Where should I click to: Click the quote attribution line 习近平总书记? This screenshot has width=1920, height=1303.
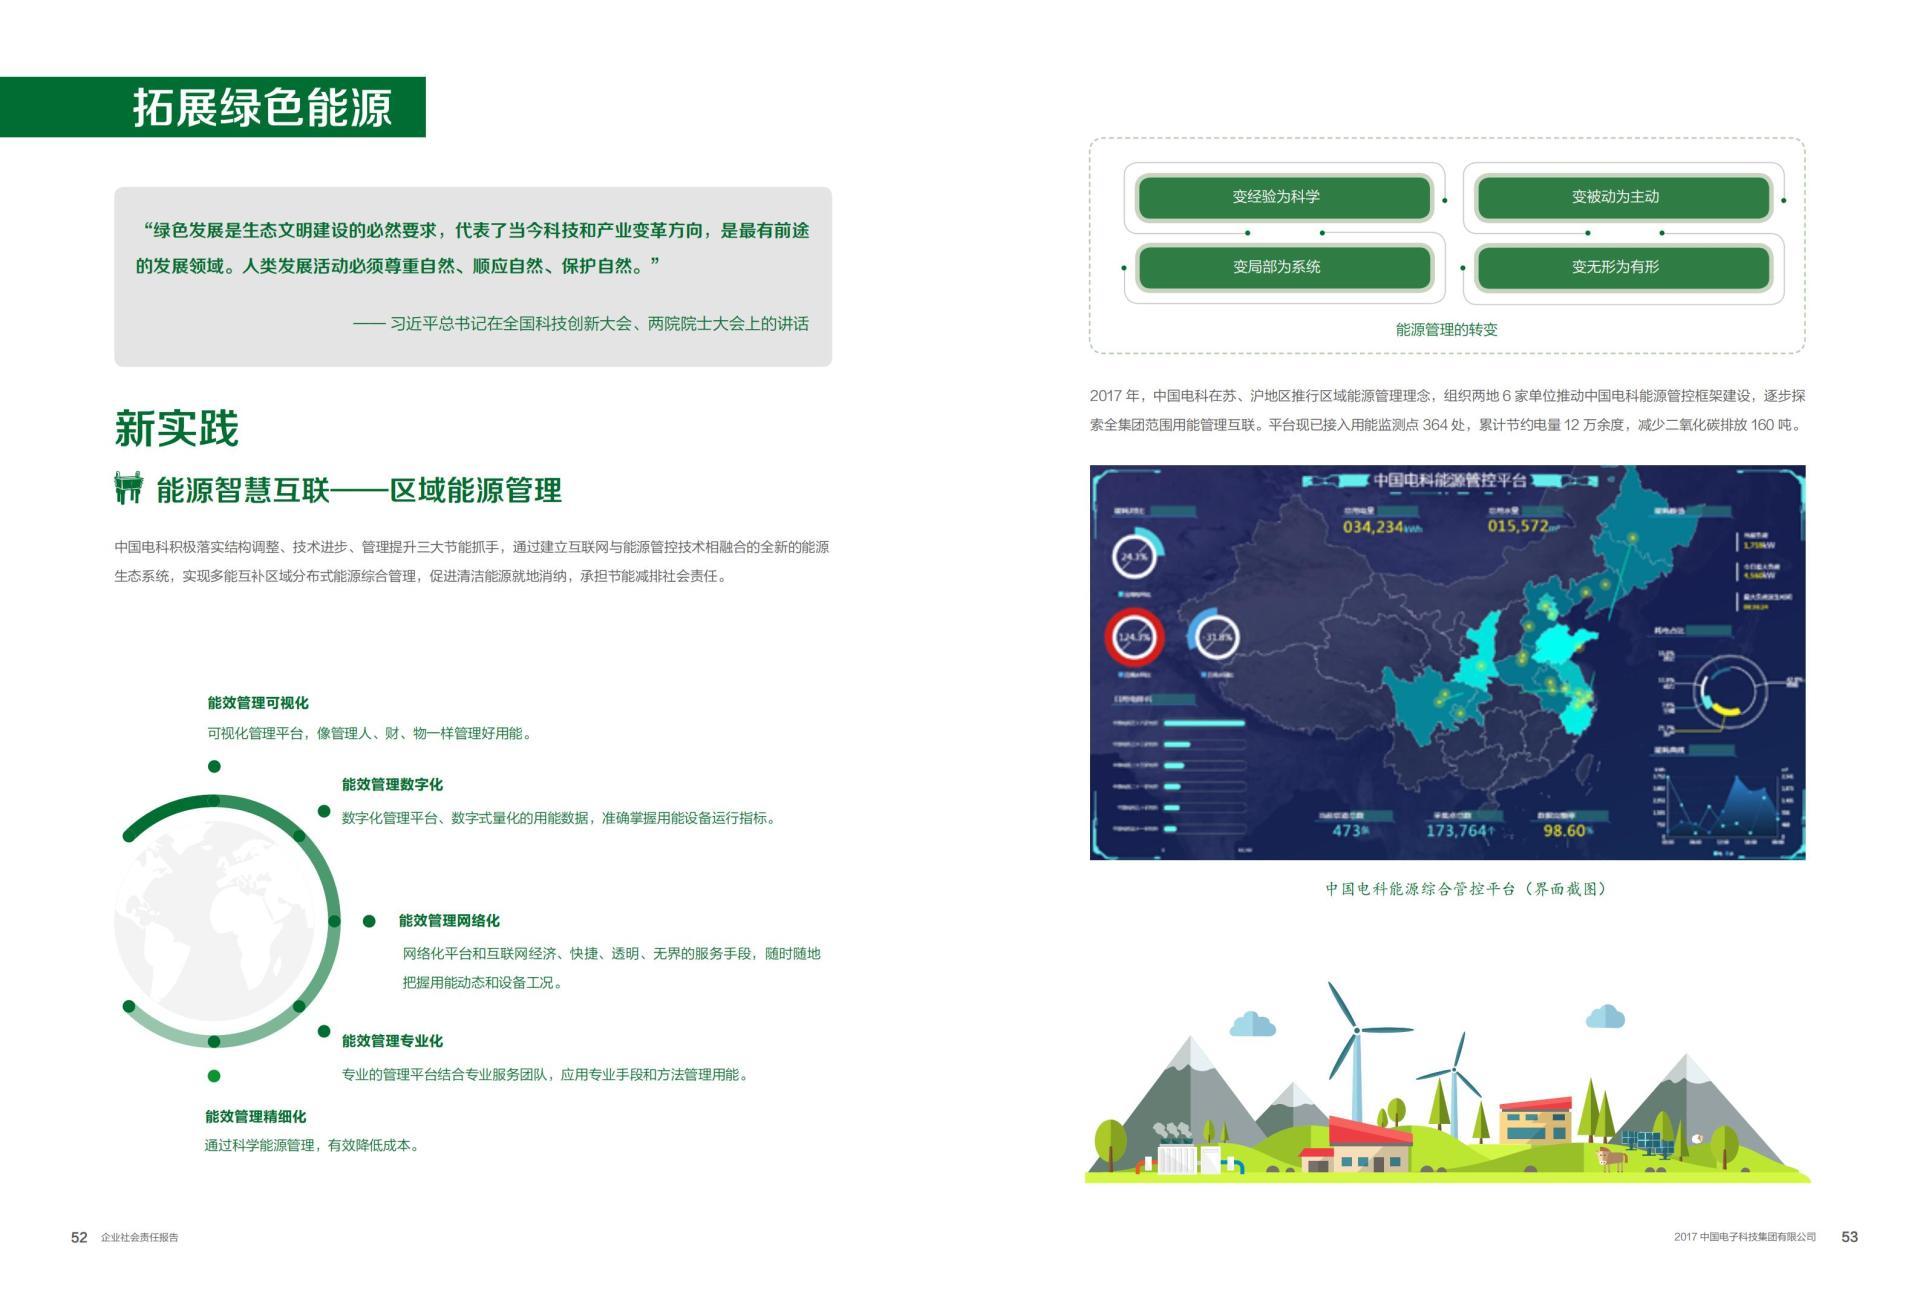click(x=581, y=324)
